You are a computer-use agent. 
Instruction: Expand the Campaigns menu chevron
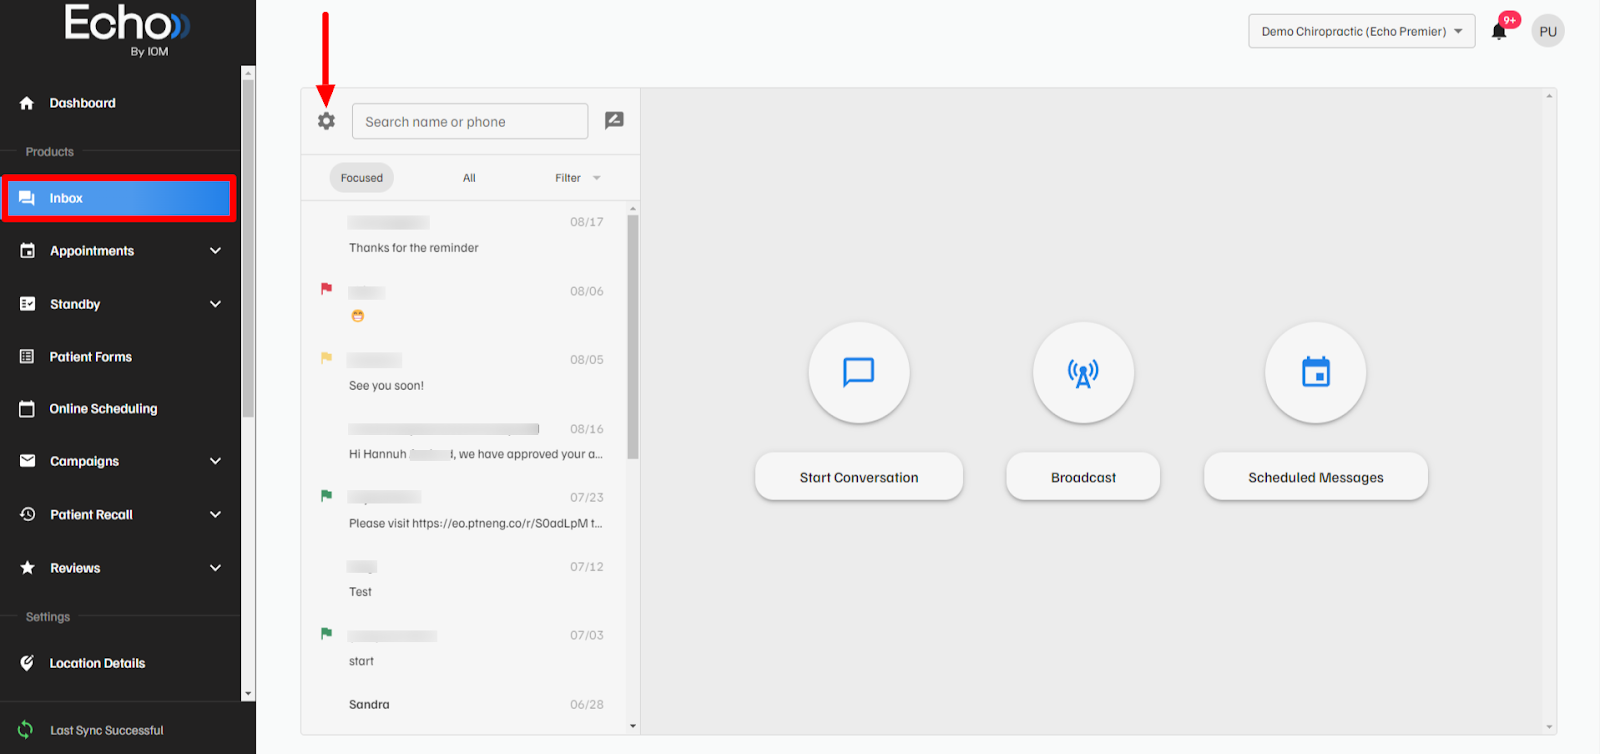[x=215, y=461]
